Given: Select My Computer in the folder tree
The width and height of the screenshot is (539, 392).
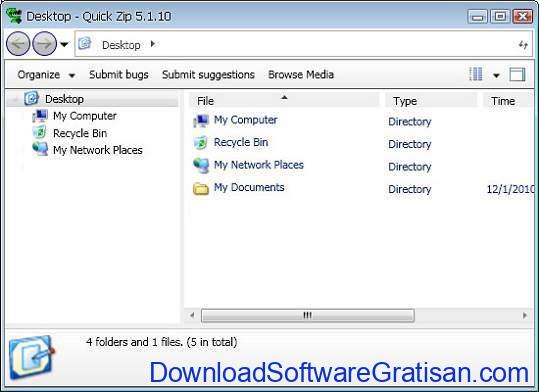Looking at the screenshot, I should tap(85, 116).
